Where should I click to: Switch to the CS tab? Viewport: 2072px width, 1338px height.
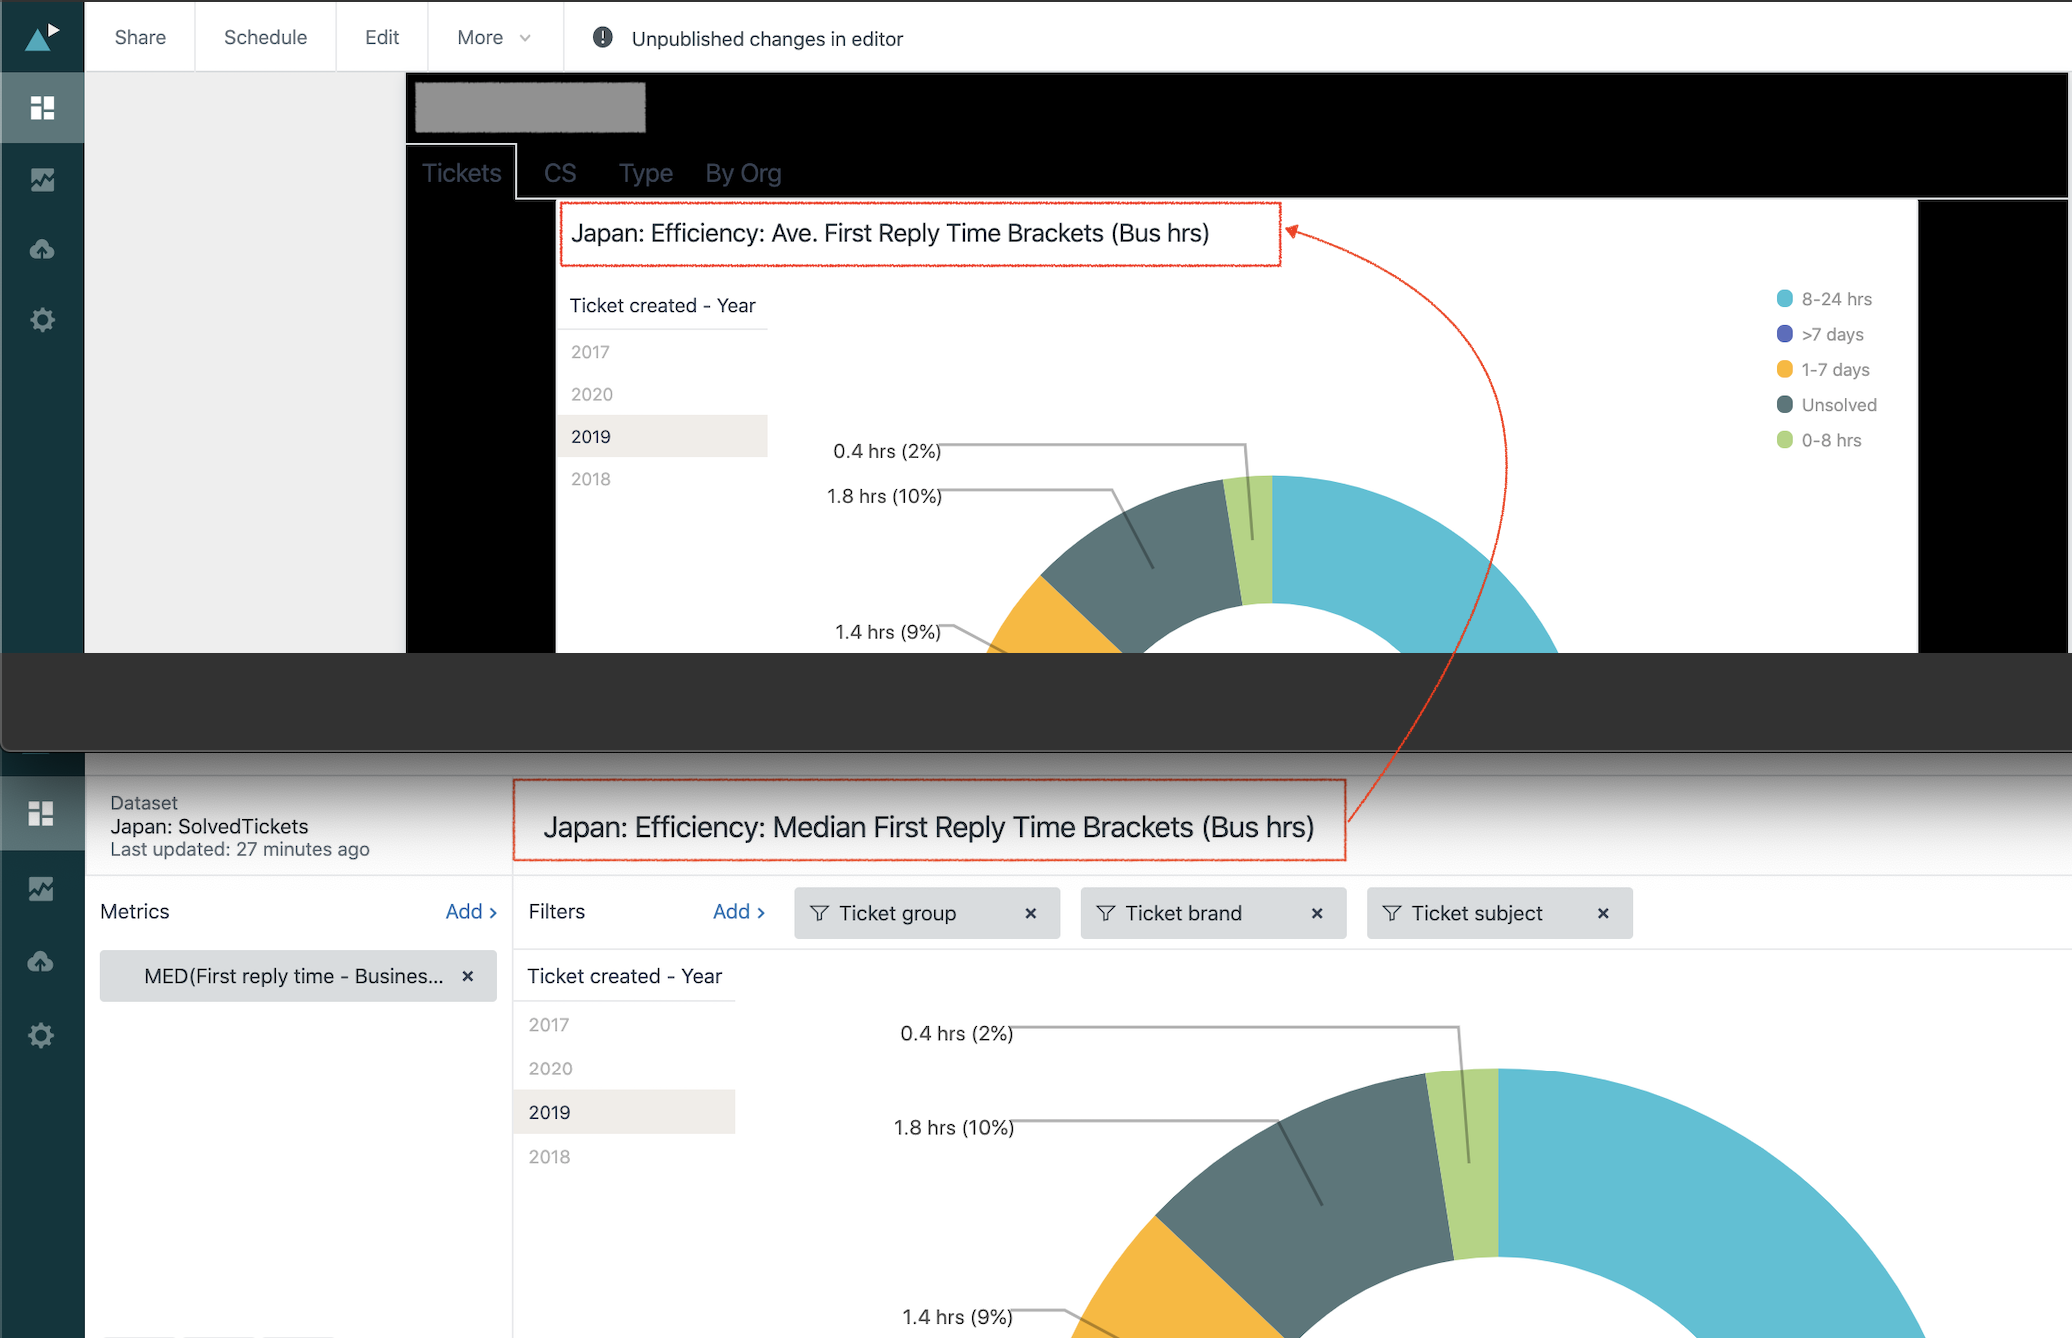click(x=560, y=173)
